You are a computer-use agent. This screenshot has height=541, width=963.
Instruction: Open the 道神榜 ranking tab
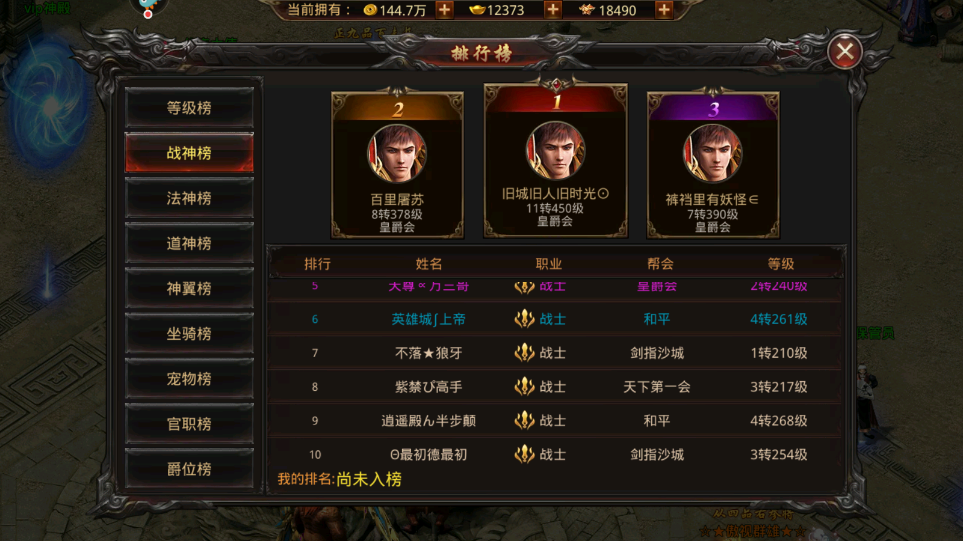[189, 243]
